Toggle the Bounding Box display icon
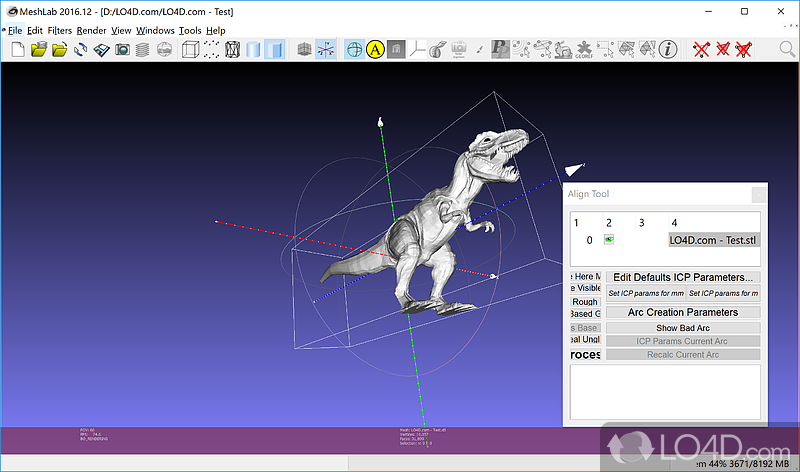The width and height of the screenshot is (800, 472). [188, 49]
